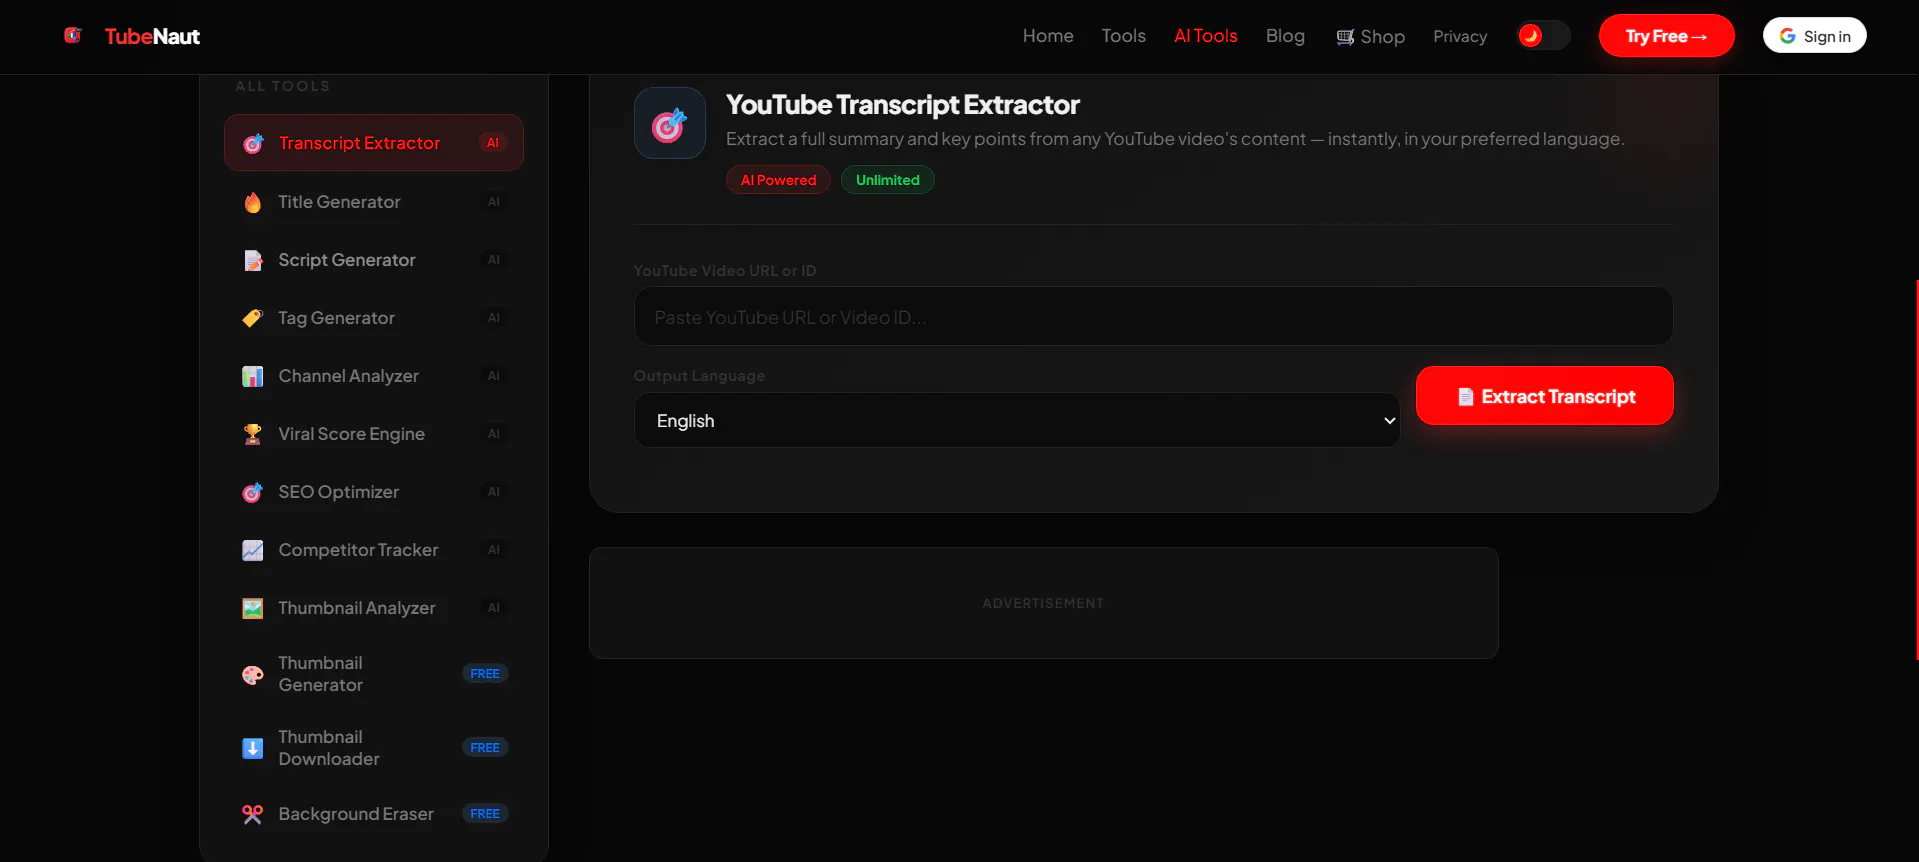Image resolution: width=1919 pixels, height=862 pixels.
Task: Open Title Generator from the sidebar
Action: [x=374, y=202]
